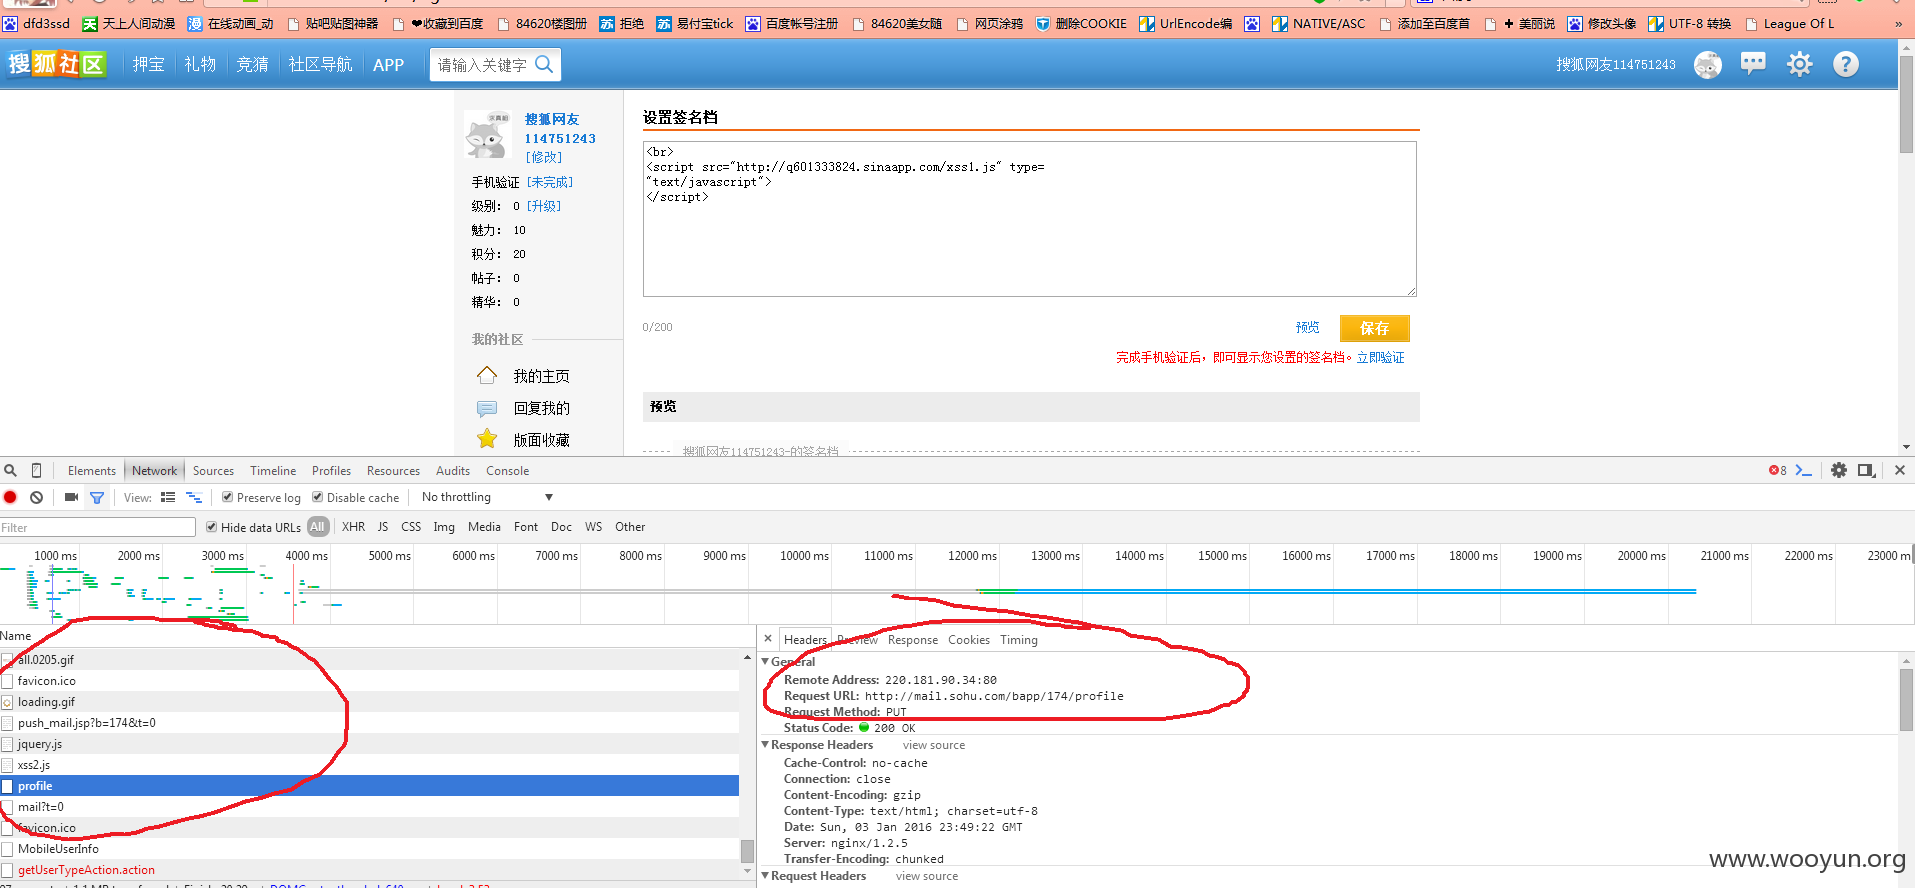Open the 社区导航 navigation menu
The width and height of the screenshot is (1915, 888).
(x=320, y=64)
